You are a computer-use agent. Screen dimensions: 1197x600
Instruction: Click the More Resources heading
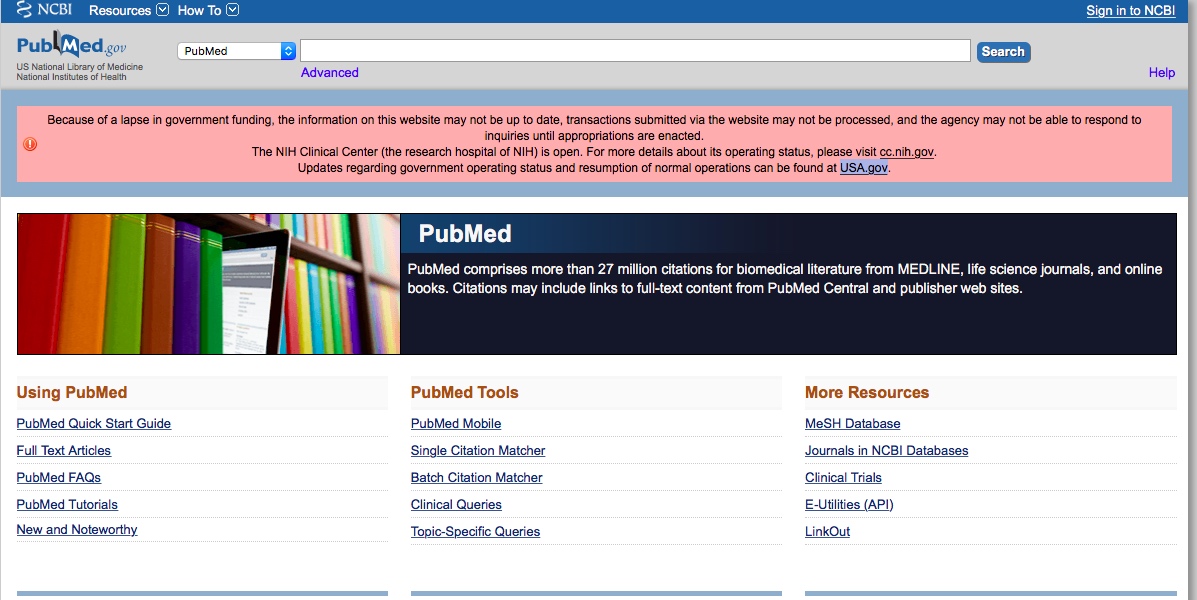click(866, 392)
